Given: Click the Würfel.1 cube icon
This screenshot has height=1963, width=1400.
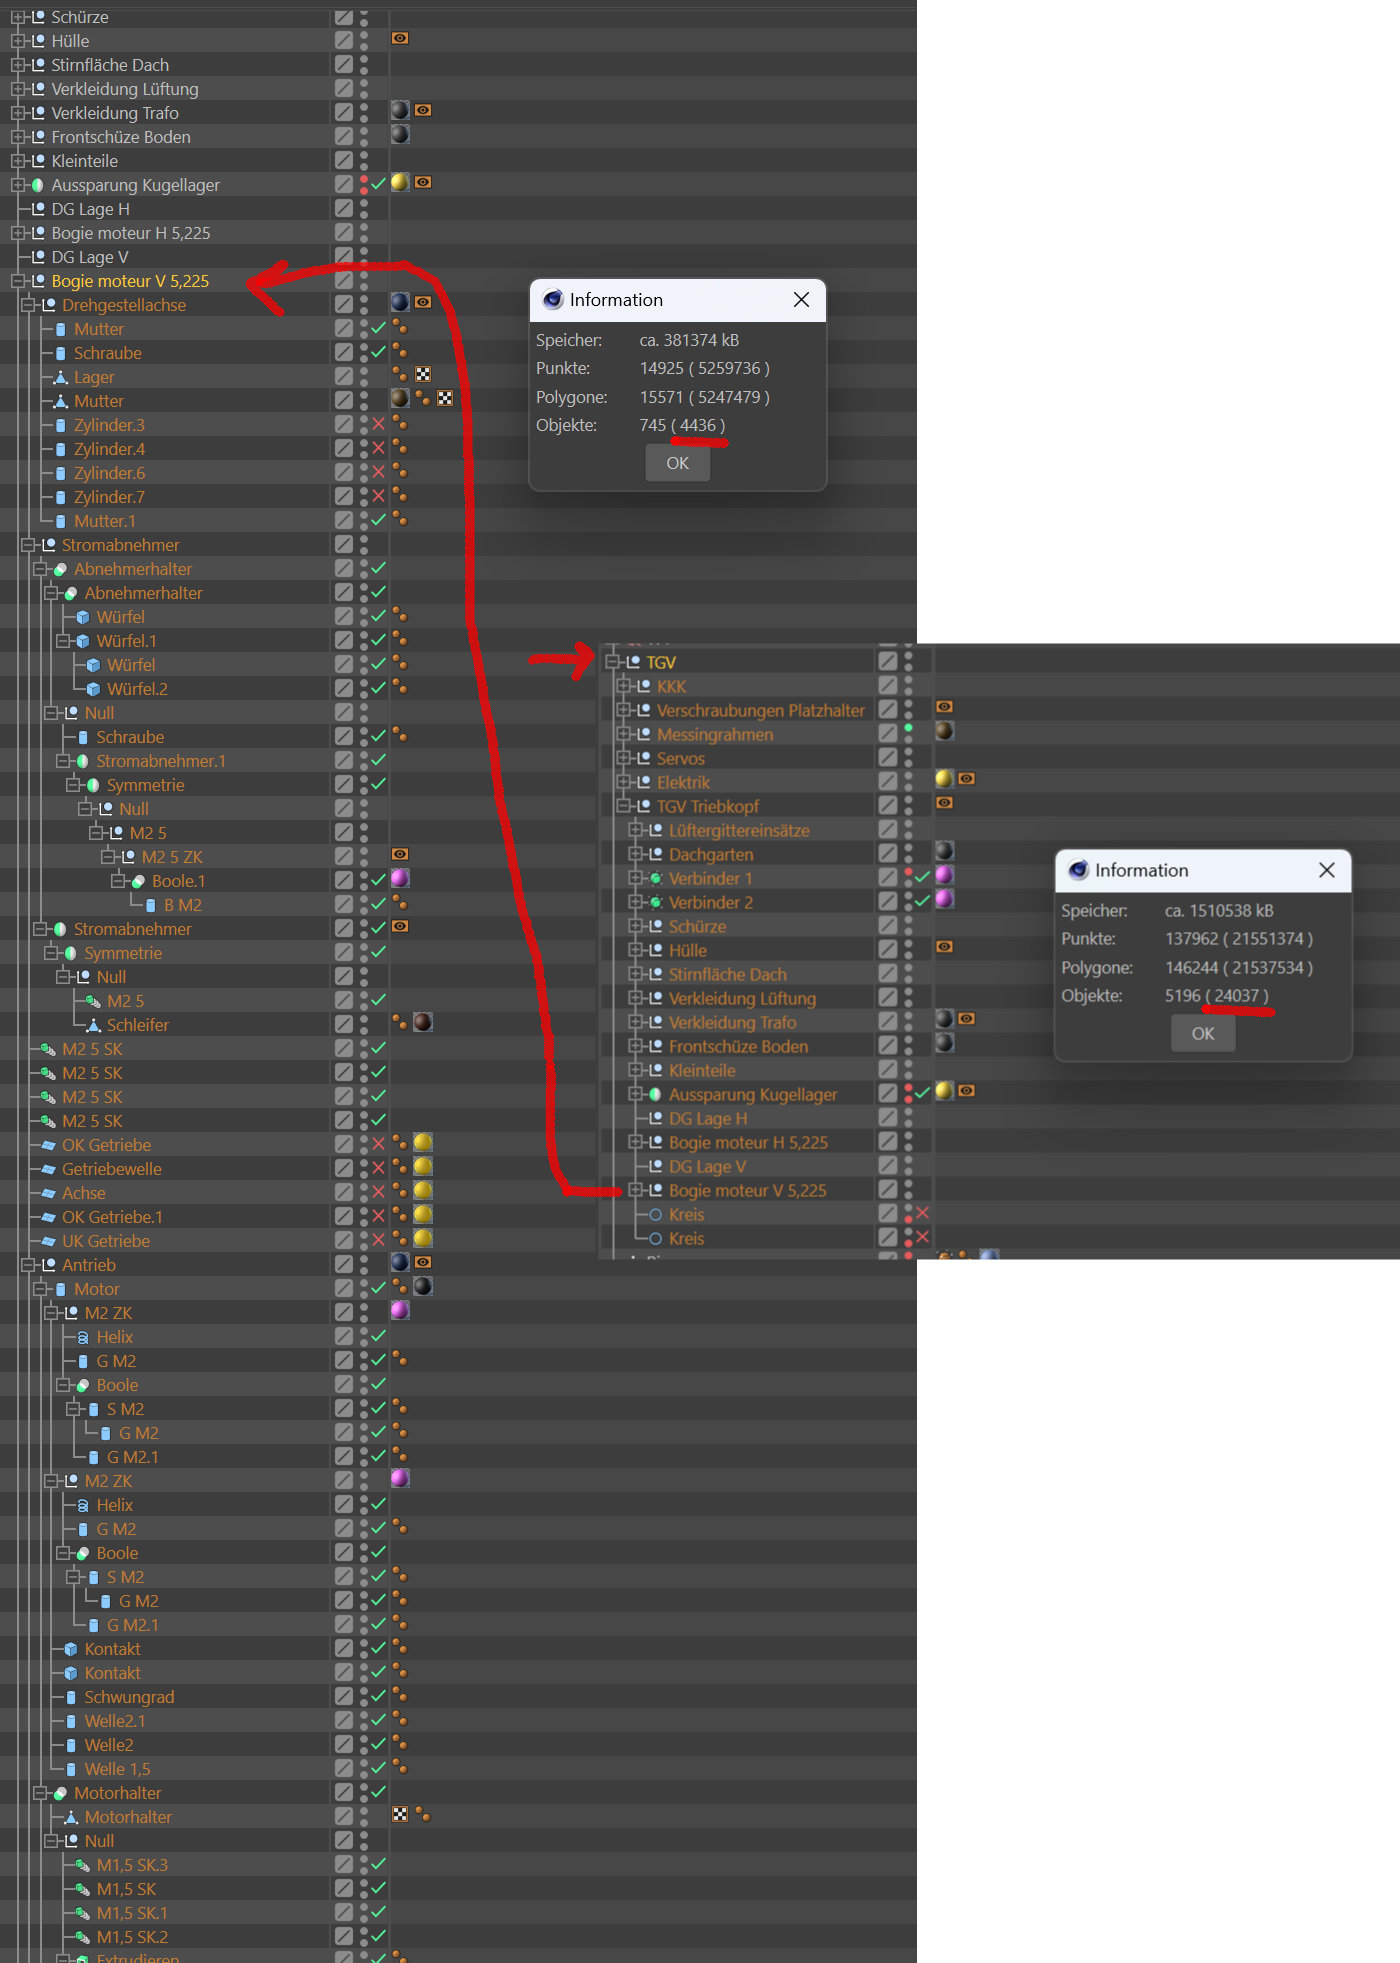Looking at the screenshot, I should pos(83,641).
